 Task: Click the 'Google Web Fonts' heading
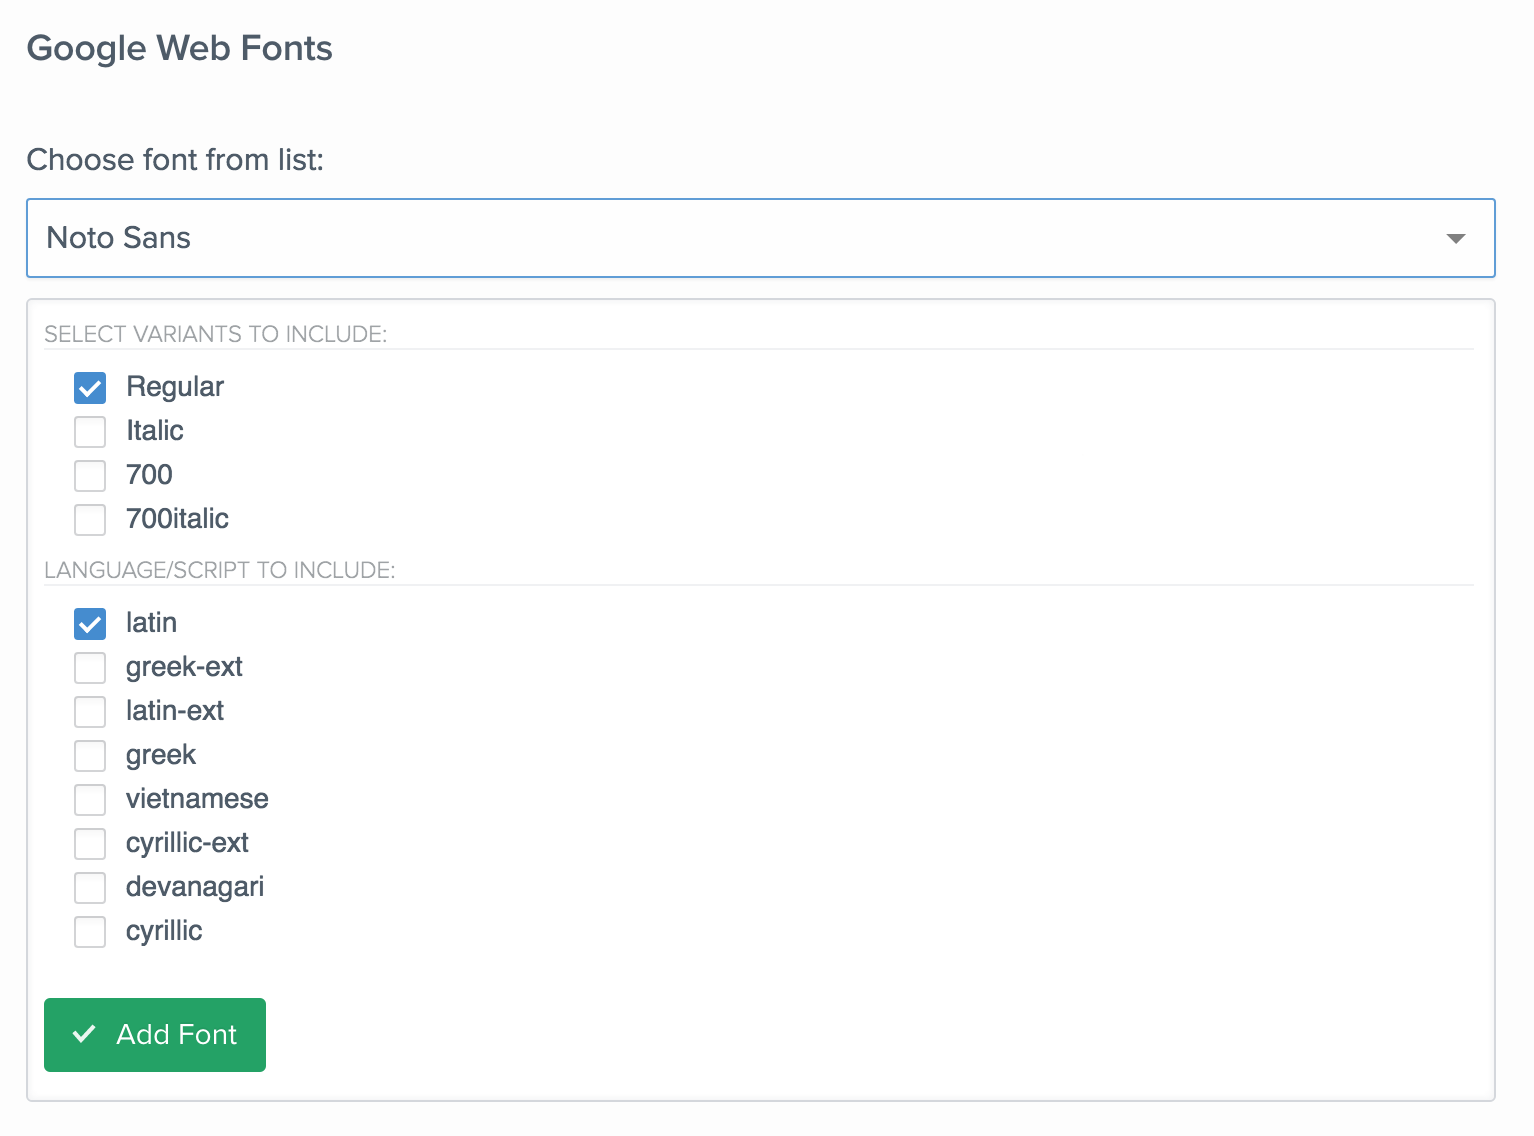point(179,49)
